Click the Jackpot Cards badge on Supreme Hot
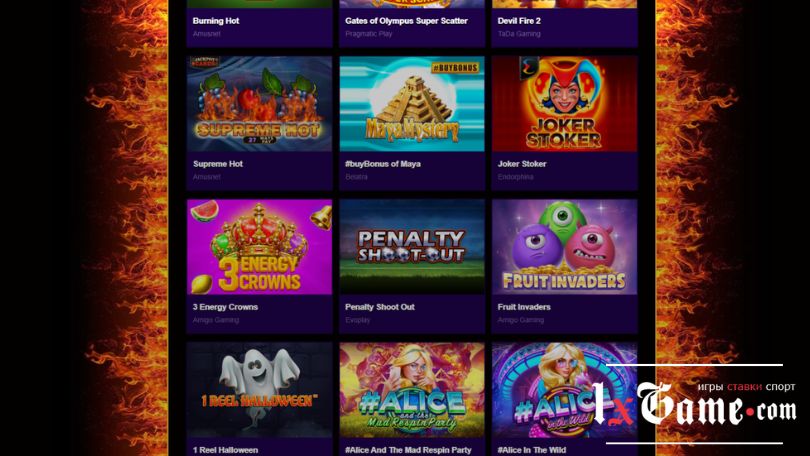Image resolution: width=810 pixels, height=456 pixels. (205, 62)
